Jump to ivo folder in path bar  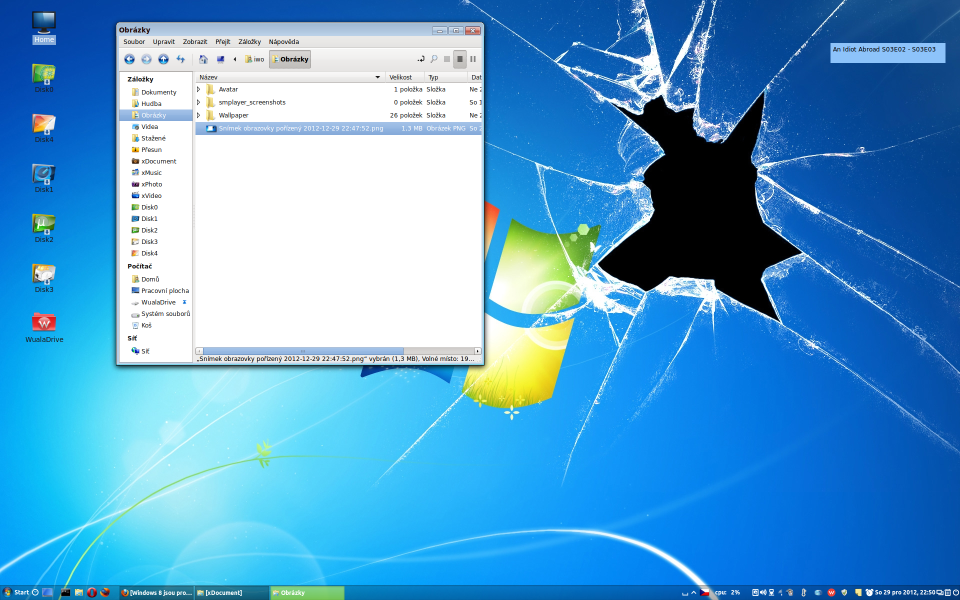pos(255,59)
